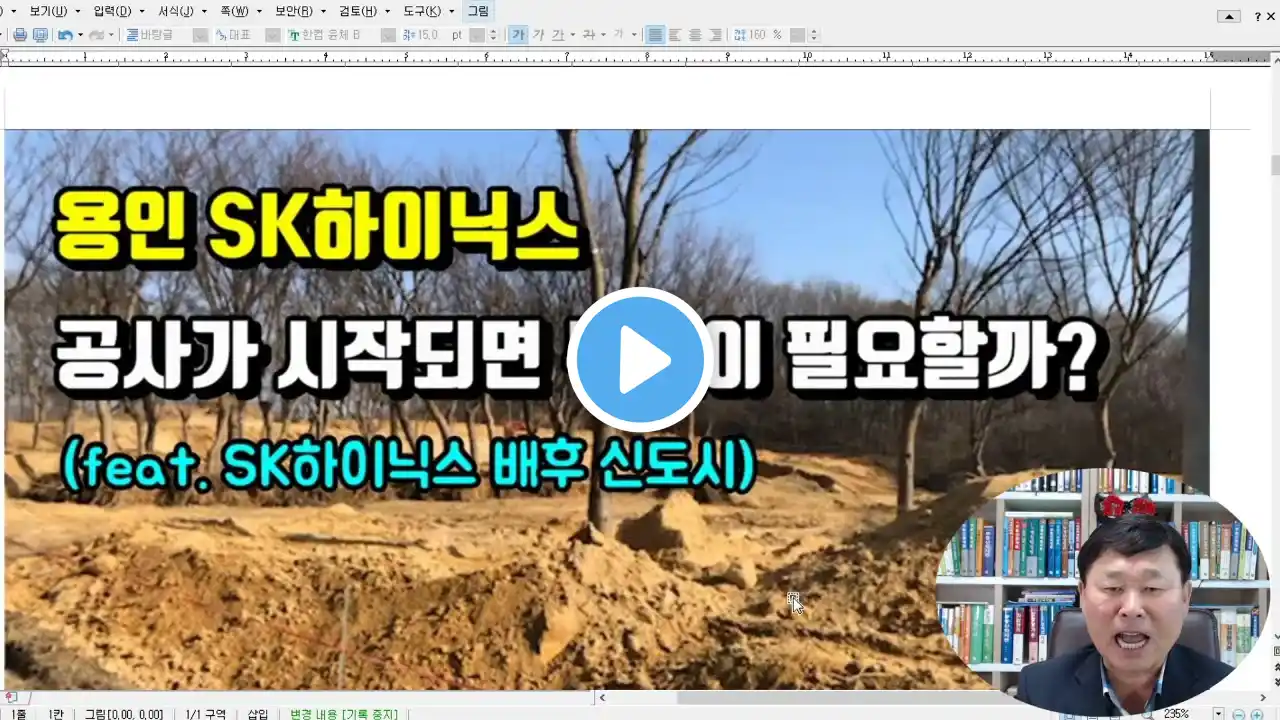Click the redo arrow icon

97,35
